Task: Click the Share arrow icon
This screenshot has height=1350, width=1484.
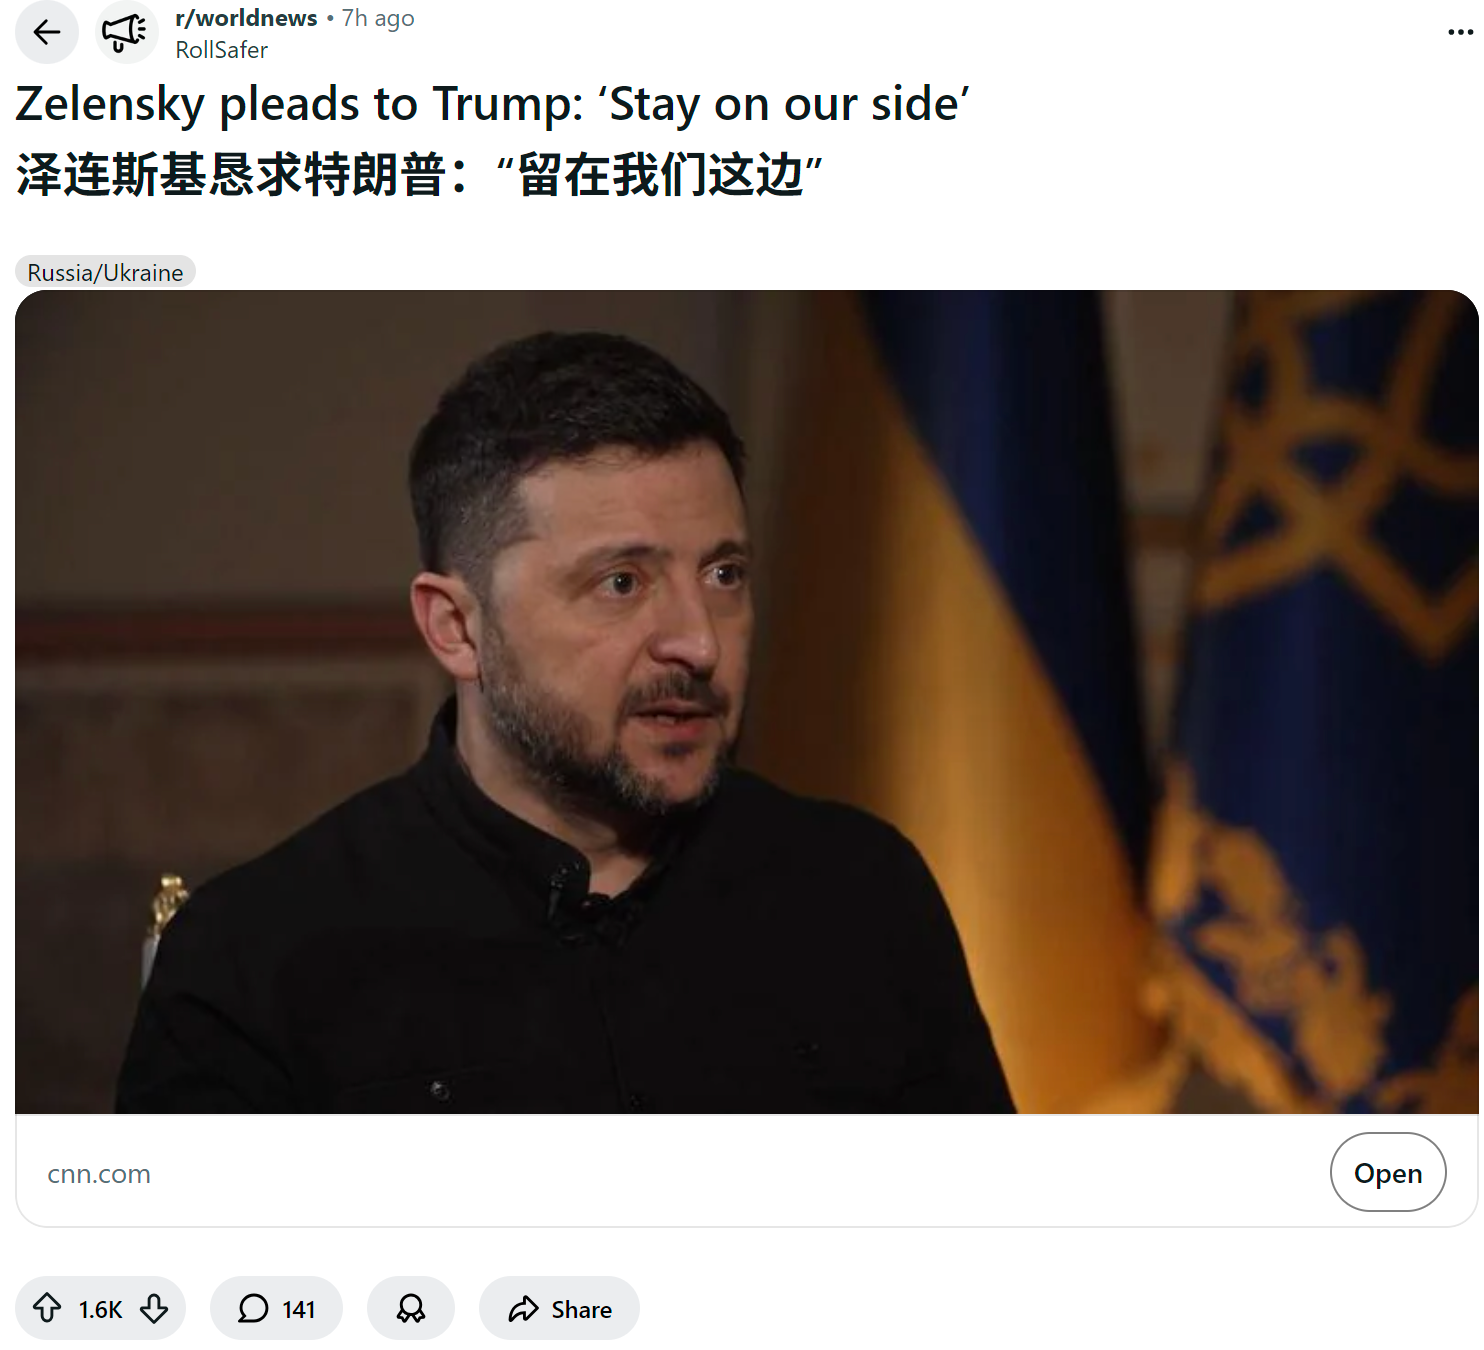Action: coord(523,1309)
